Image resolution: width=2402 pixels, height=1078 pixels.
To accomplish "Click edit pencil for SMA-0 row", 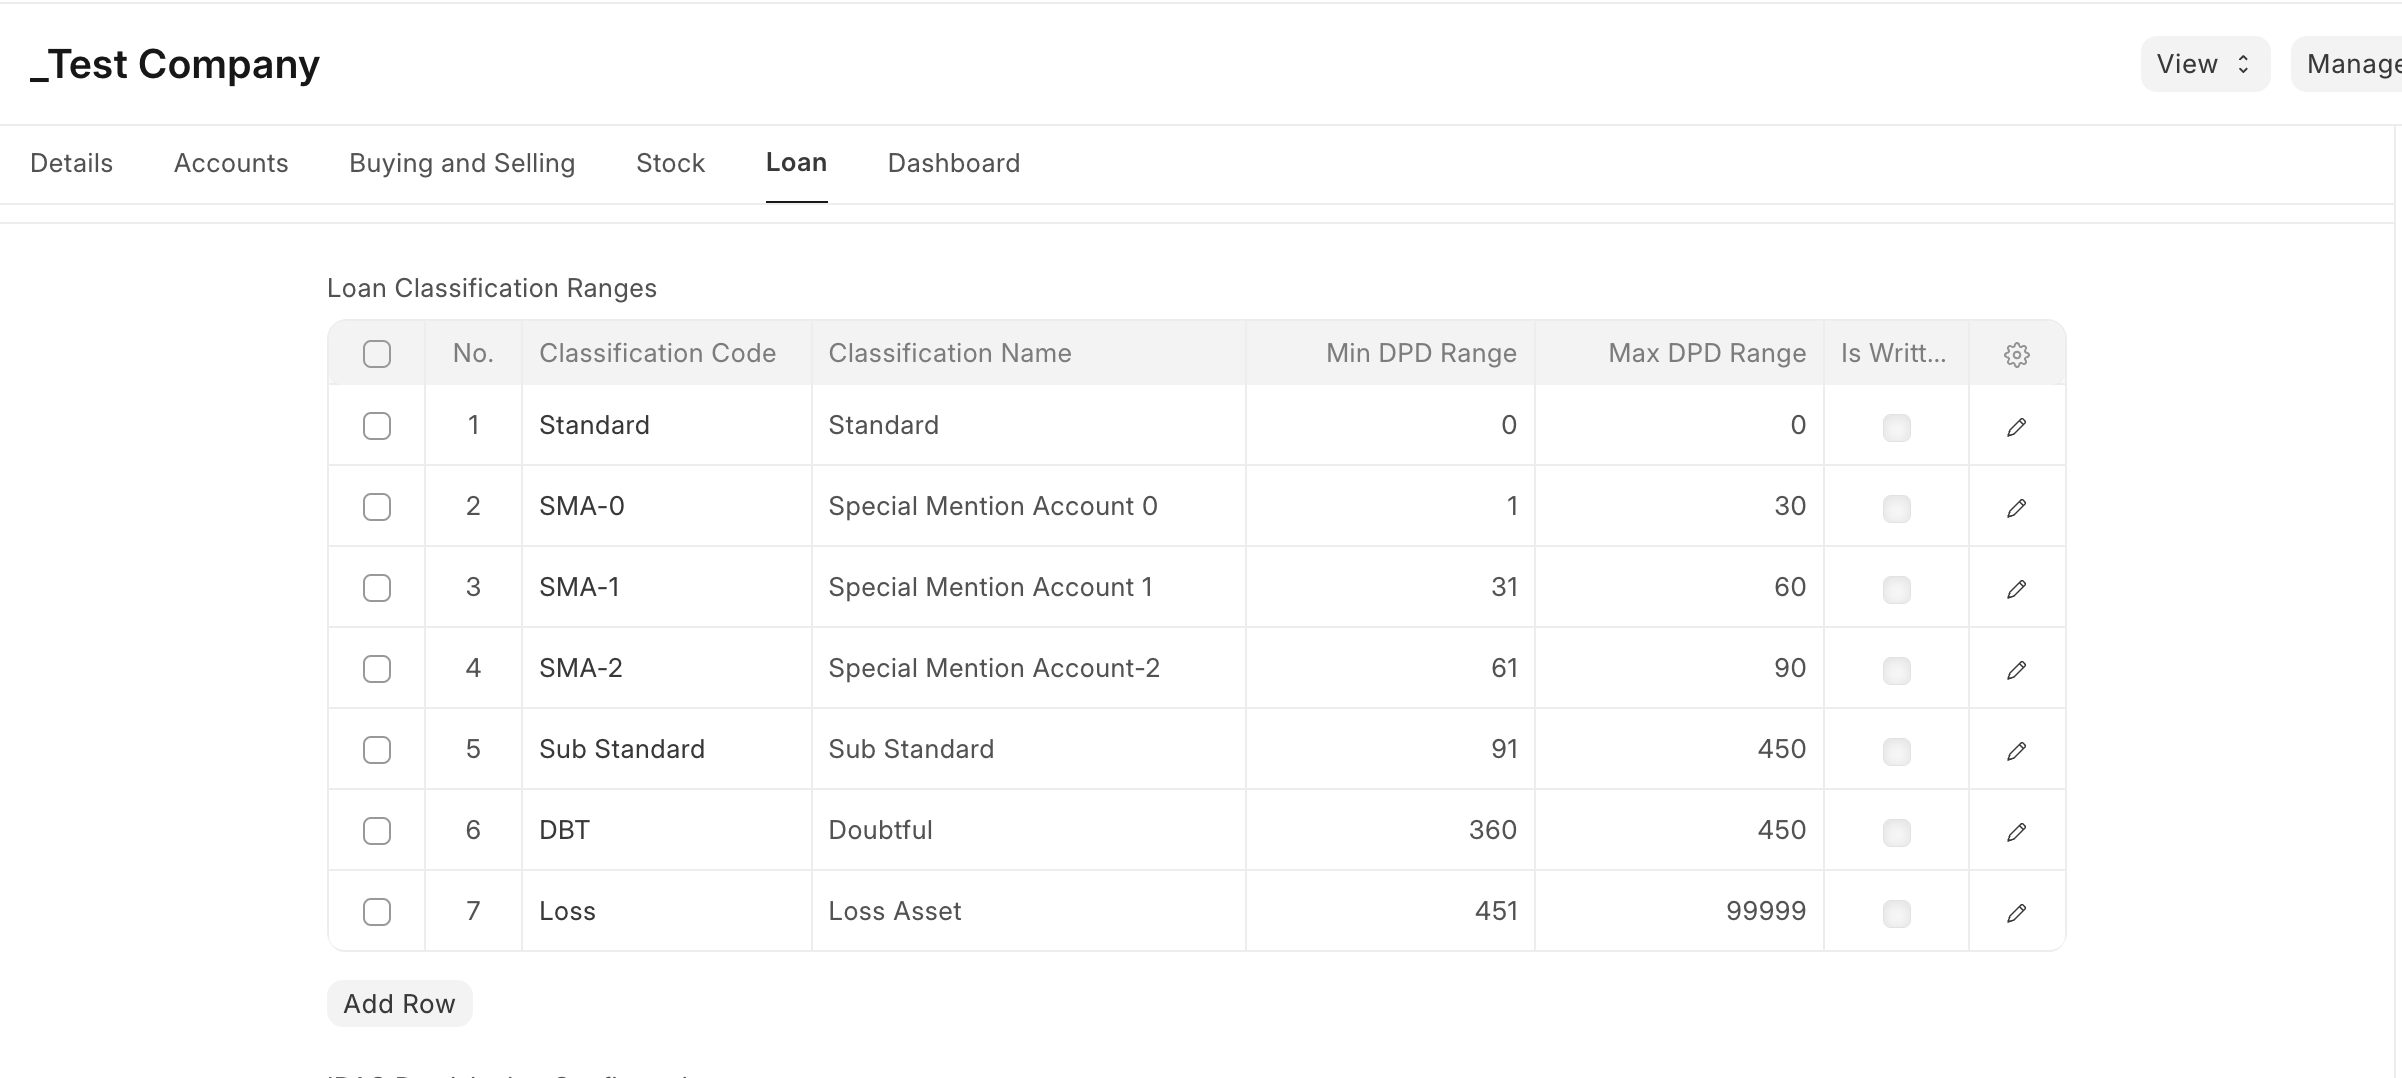I will tap(2016, 508).
